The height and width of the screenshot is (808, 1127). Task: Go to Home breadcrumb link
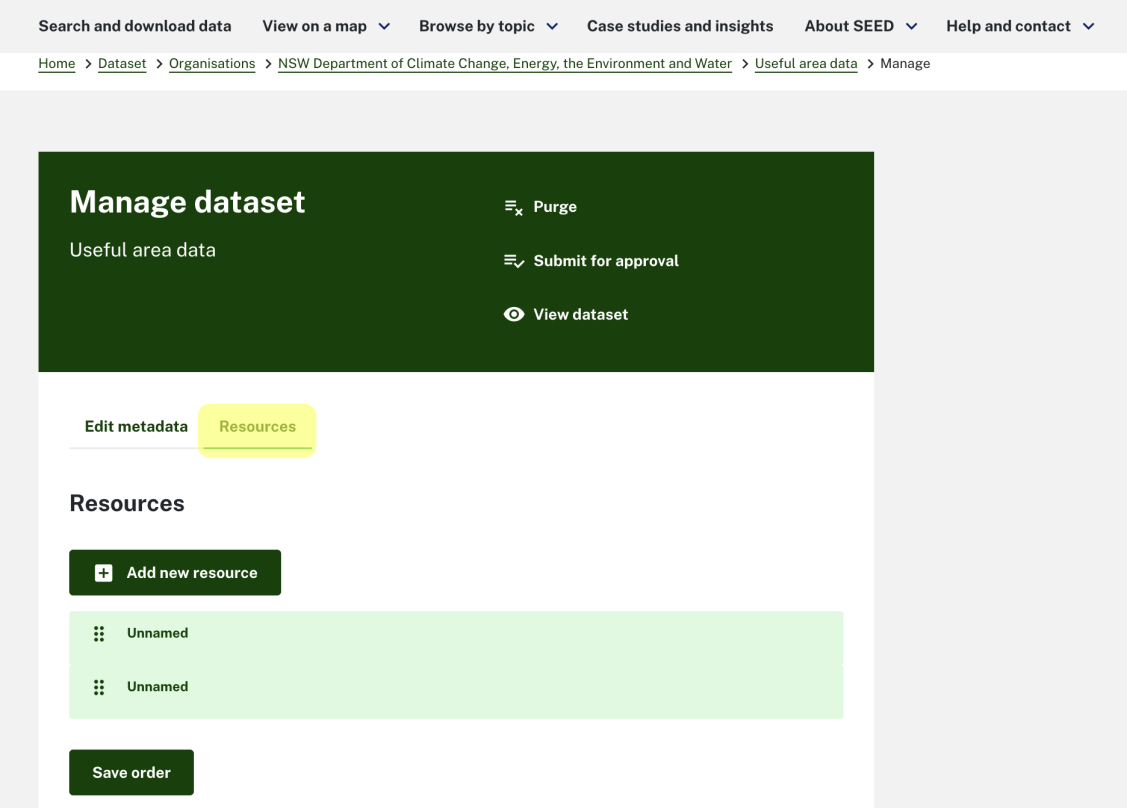click(x=57, y=63)
